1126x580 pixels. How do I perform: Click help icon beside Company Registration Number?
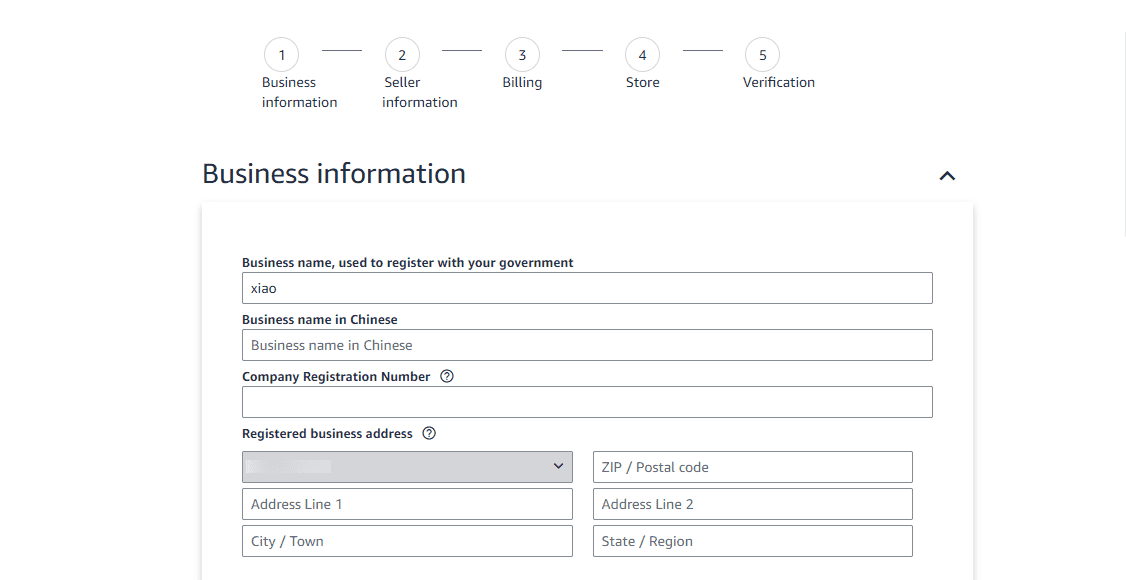click(x=447, y=377)
